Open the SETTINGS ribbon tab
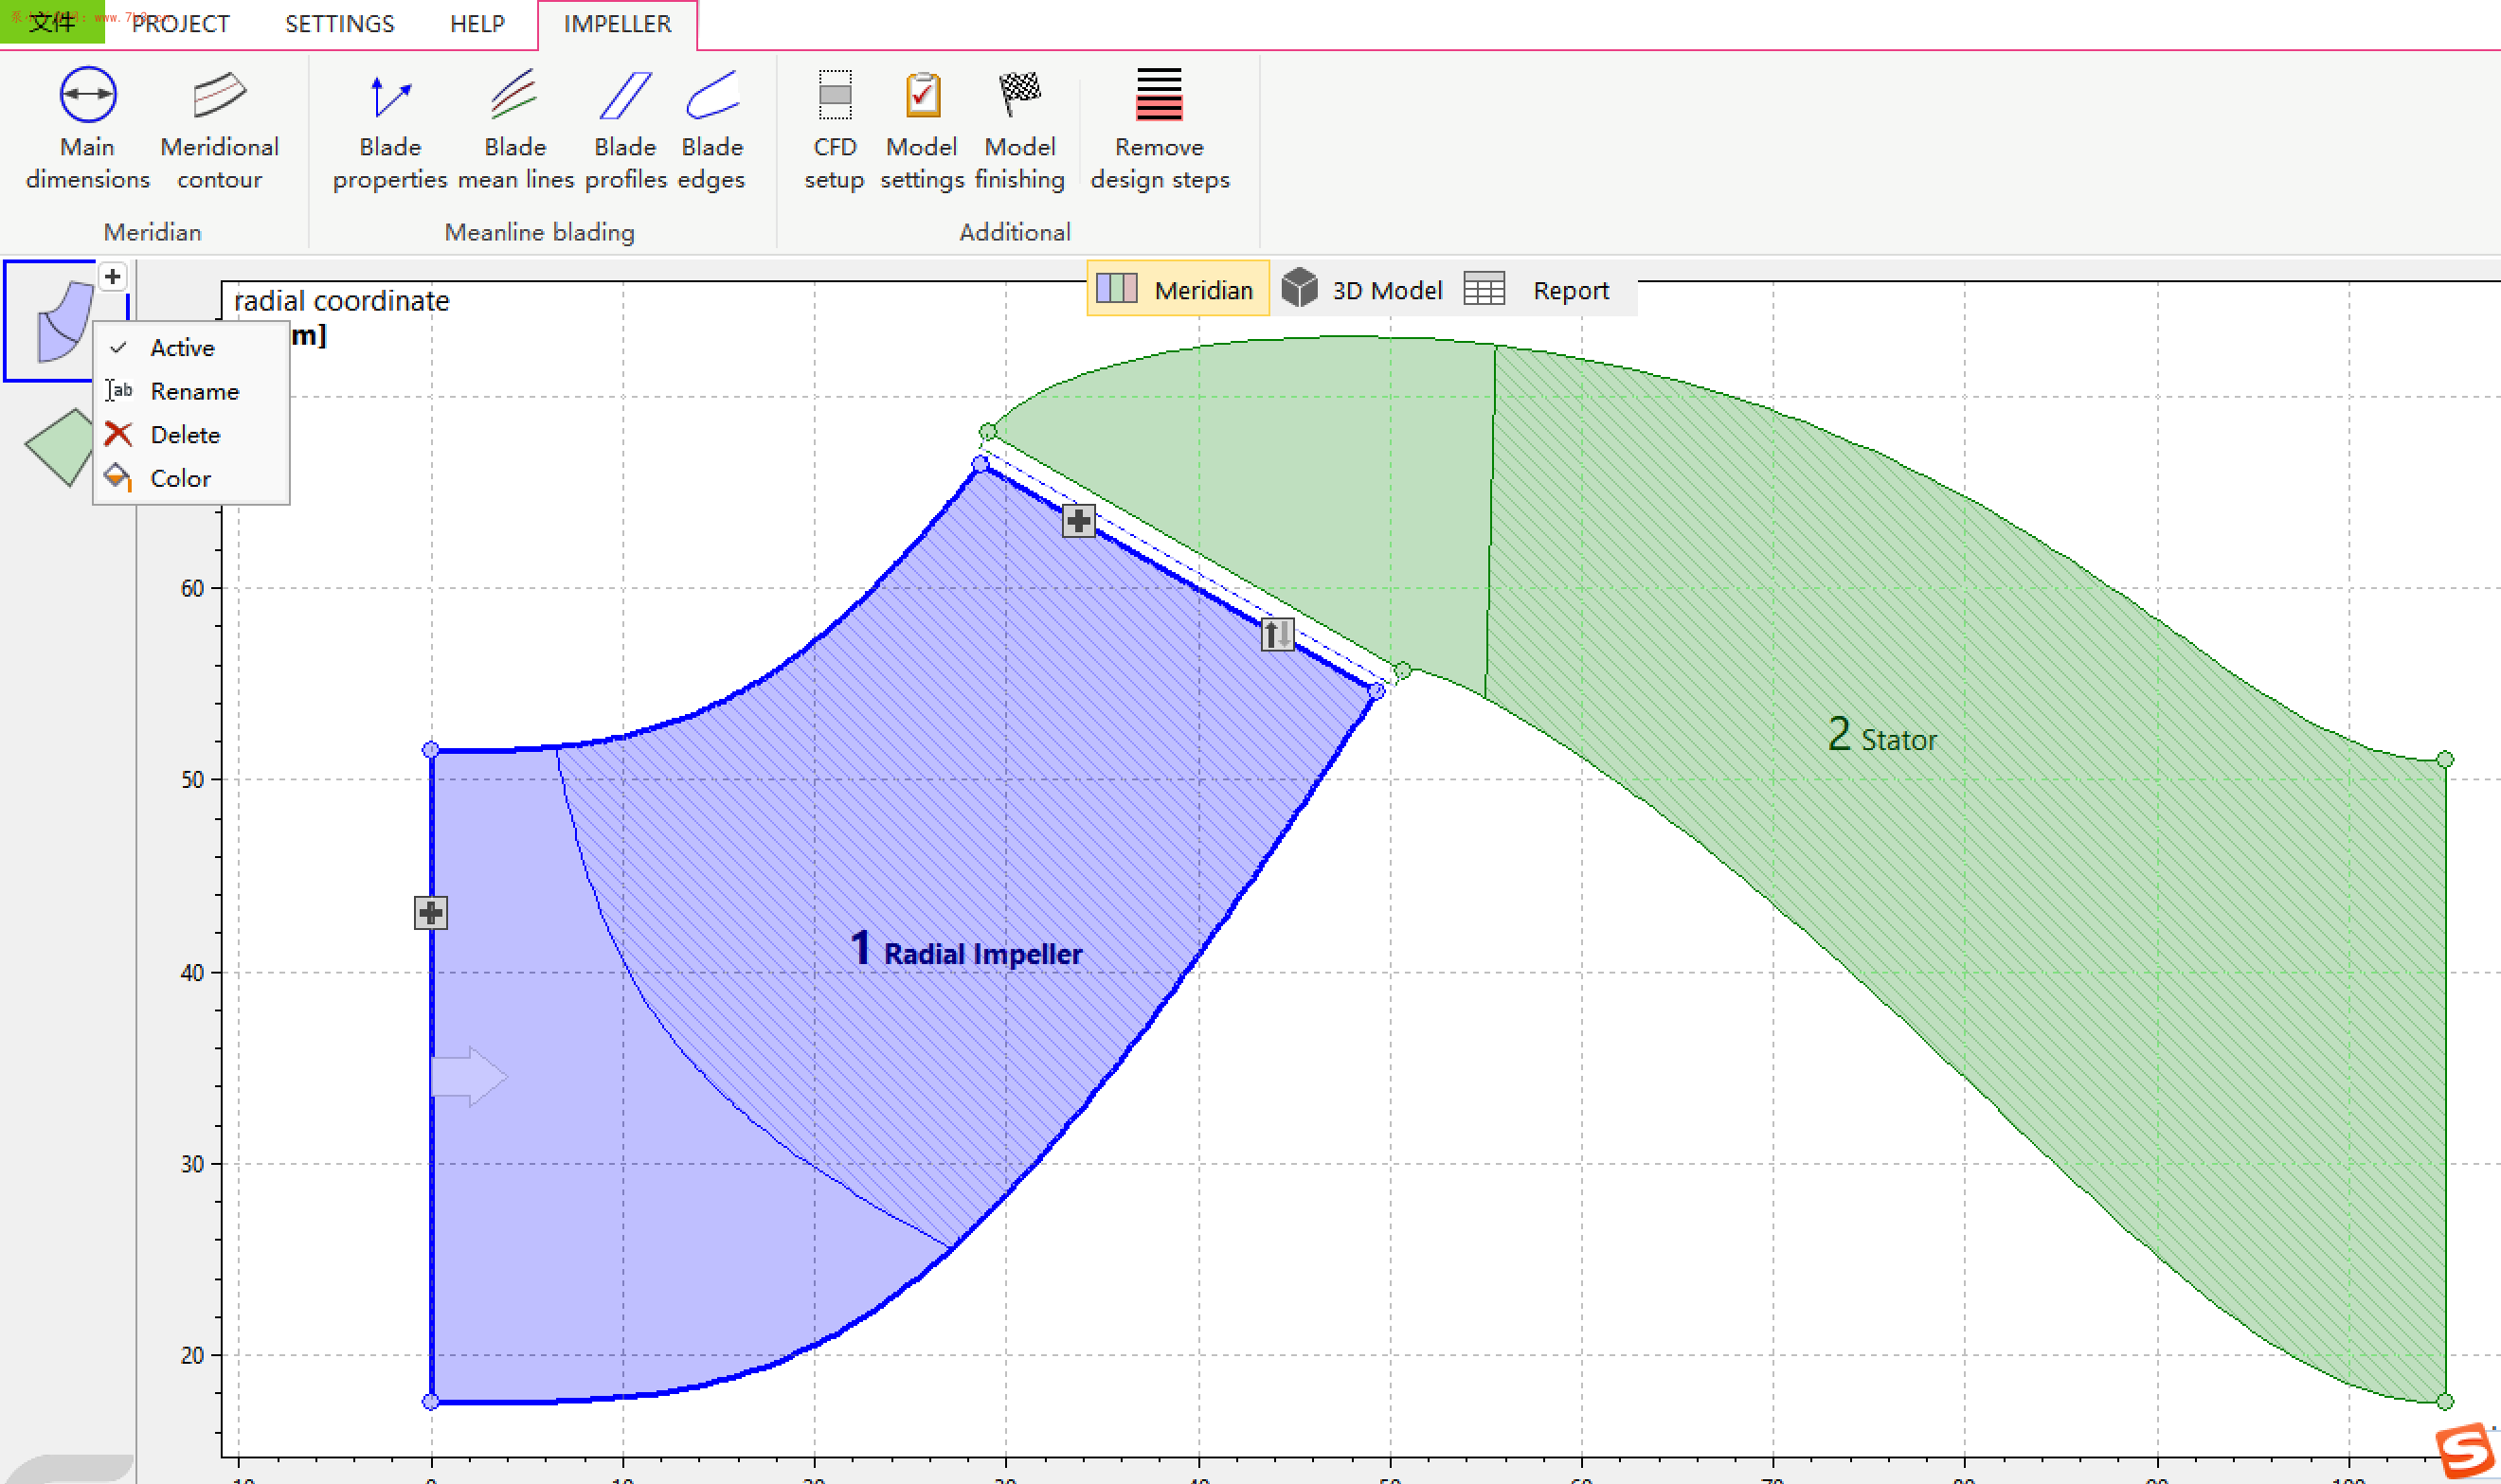The image size is (2501, 1484). pos(339,23)
